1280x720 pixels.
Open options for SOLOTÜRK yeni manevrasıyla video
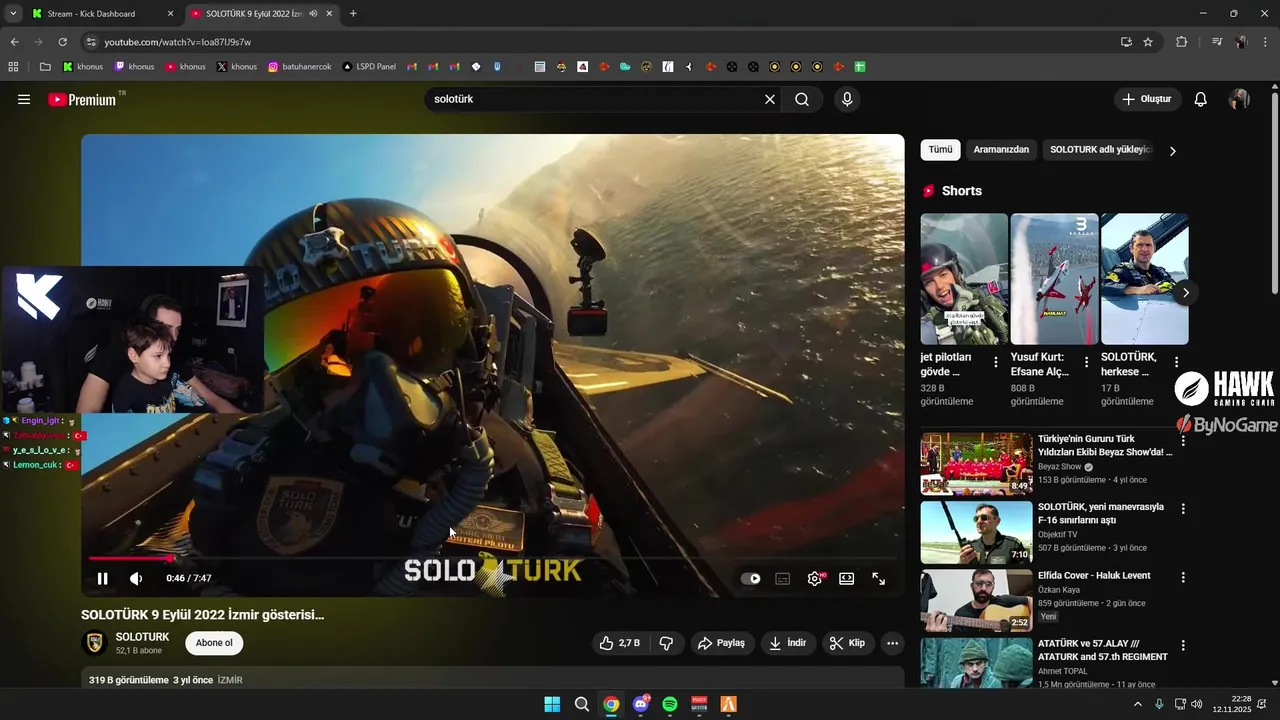[1183, 509]
